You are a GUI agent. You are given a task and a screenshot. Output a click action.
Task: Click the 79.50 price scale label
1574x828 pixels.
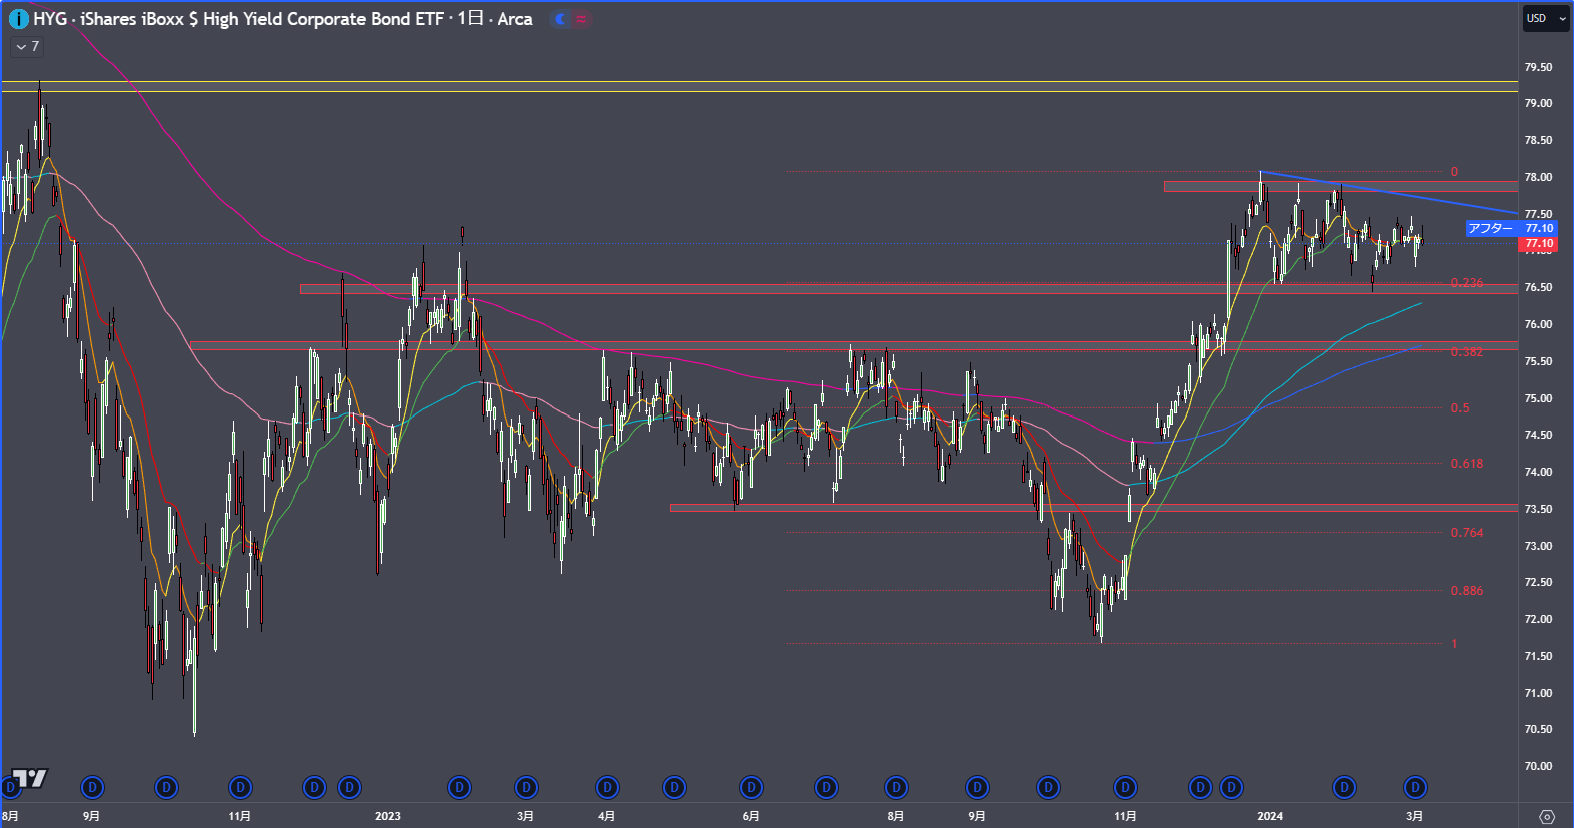click(1538, 67)
